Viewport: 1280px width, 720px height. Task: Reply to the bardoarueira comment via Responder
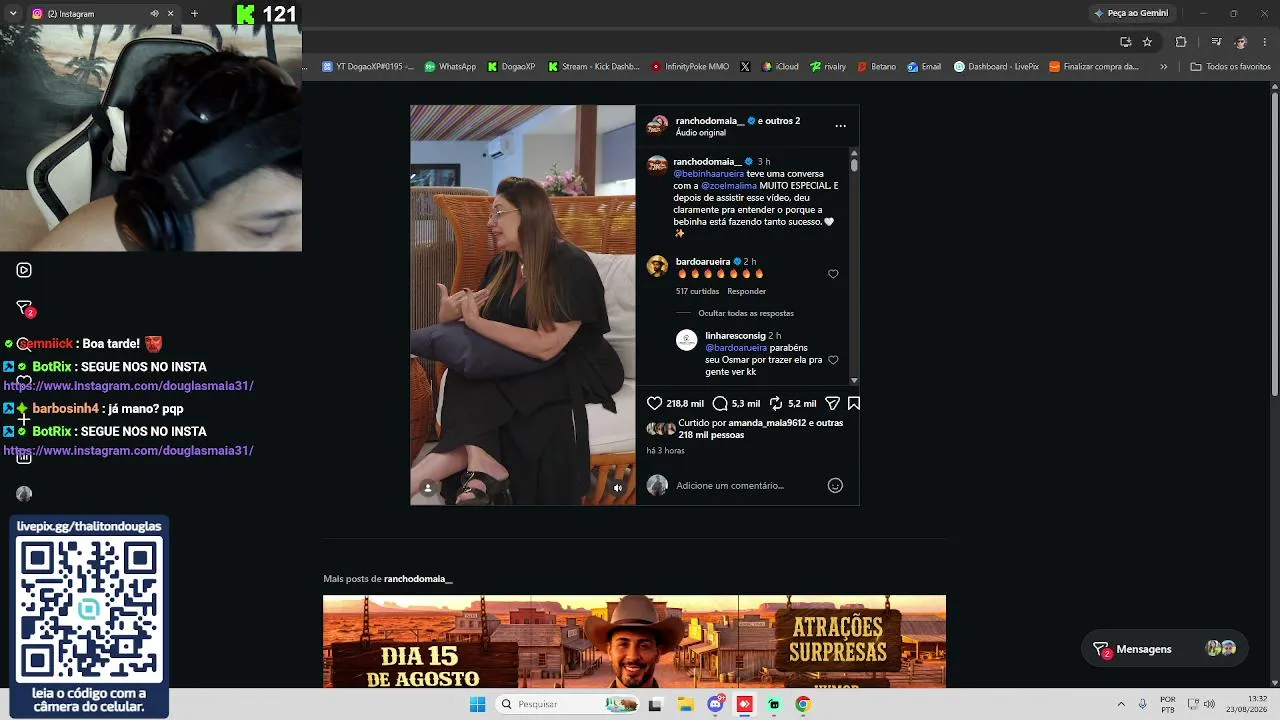tap(746, 291)
